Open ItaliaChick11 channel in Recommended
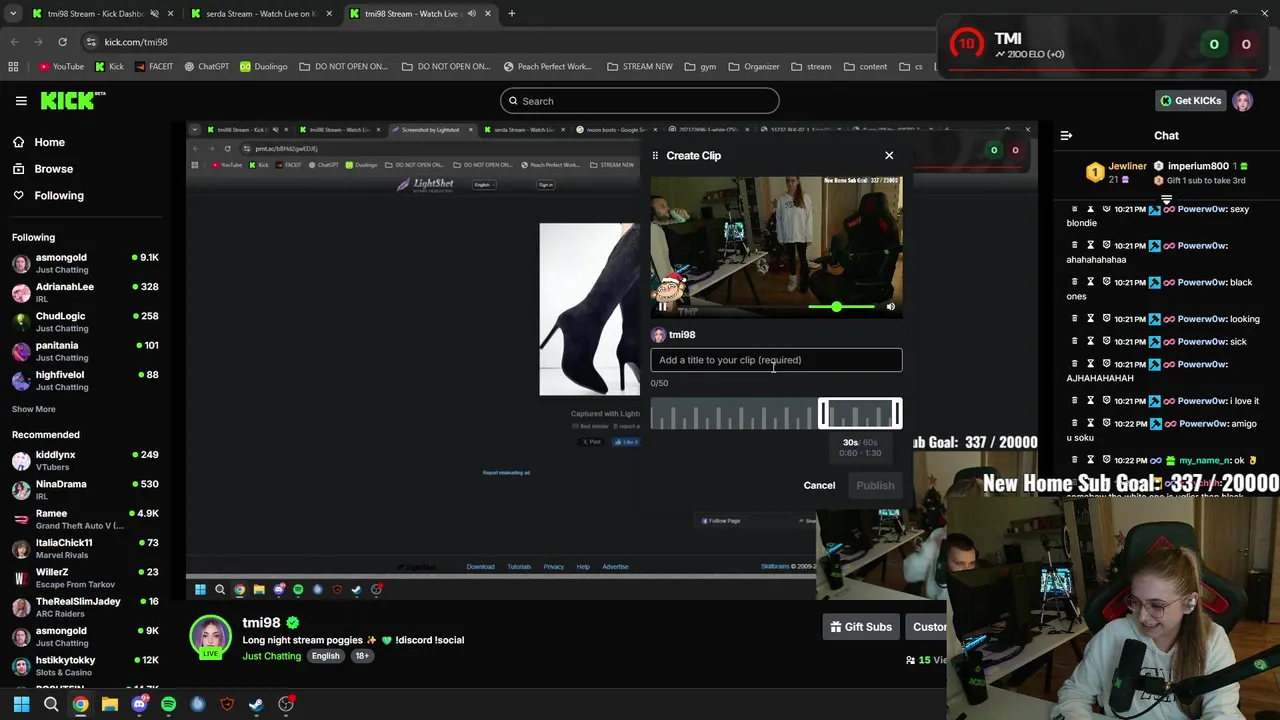The width and height of the screenshot is (1280, 720). tap(85, 548)
